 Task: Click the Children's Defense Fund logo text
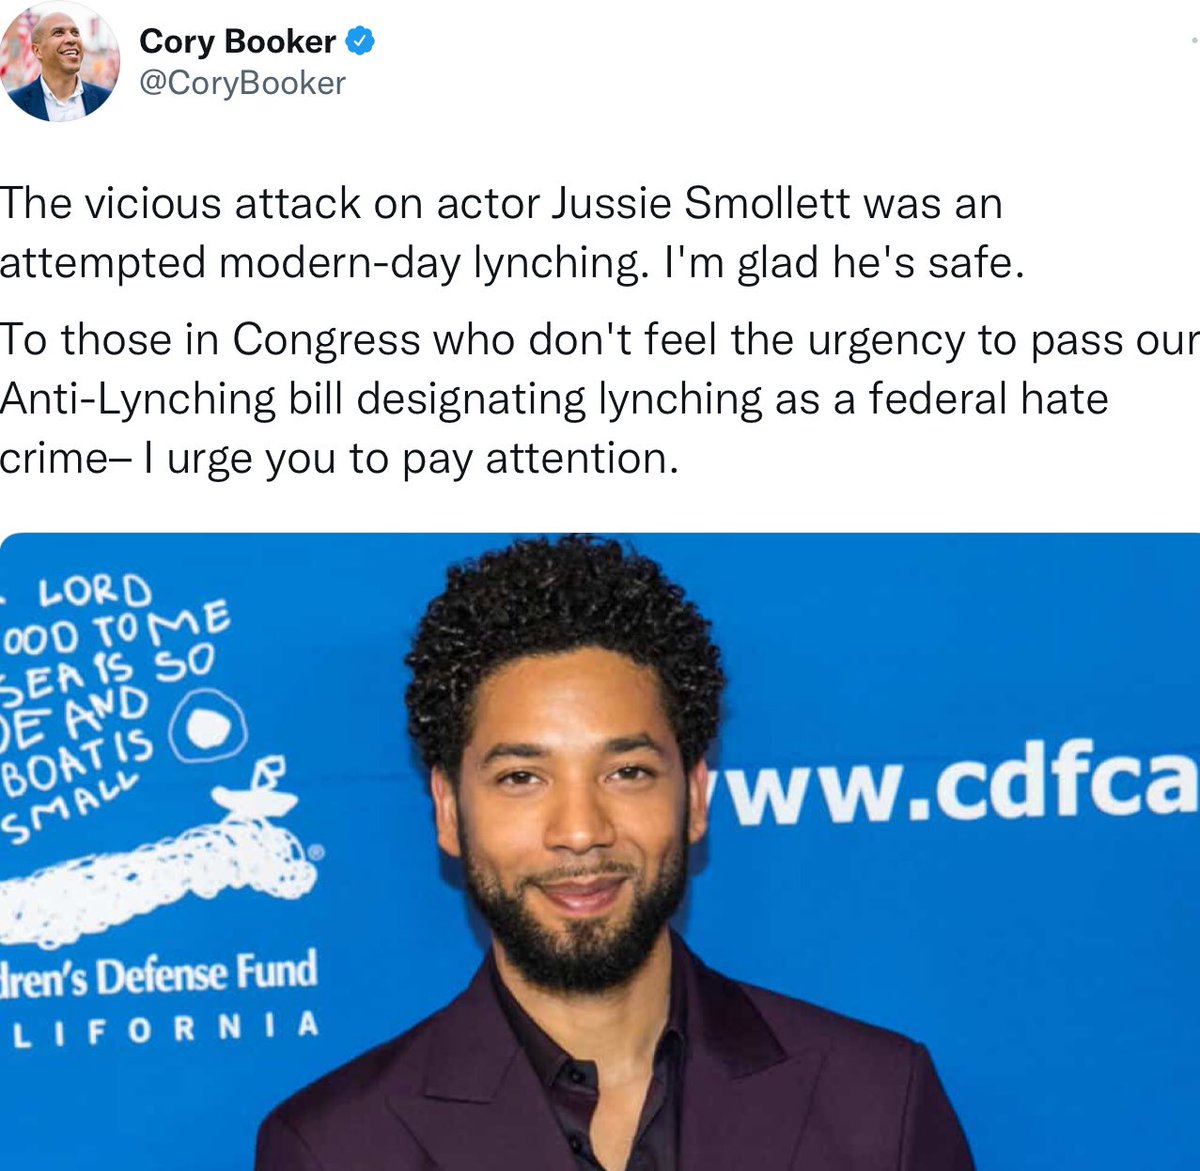159,973
